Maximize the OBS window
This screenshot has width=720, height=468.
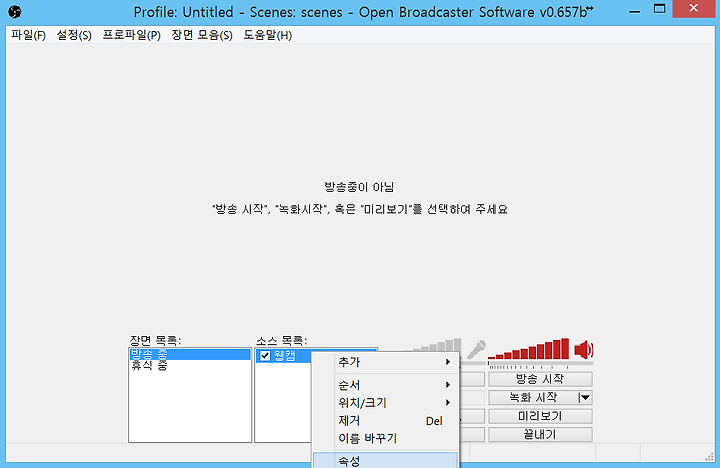(x=659, y=10)
